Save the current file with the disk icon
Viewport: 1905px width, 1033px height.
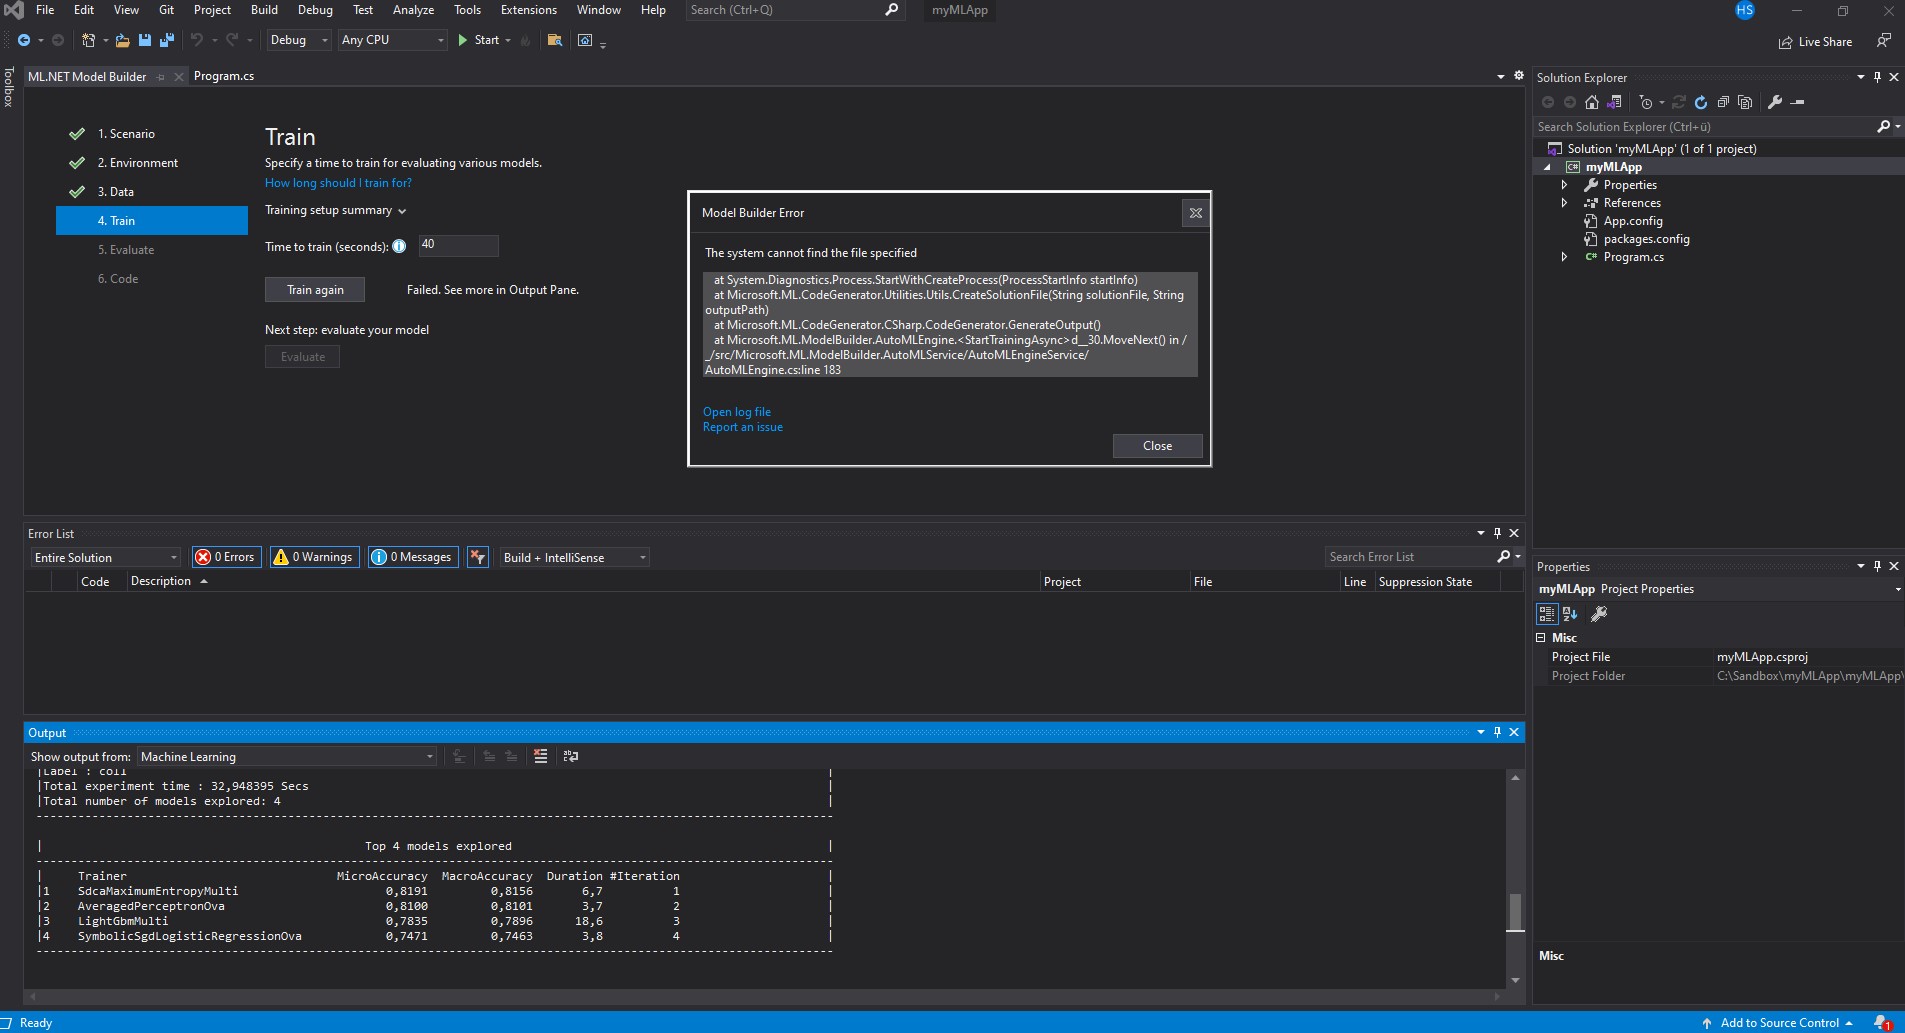145,40
